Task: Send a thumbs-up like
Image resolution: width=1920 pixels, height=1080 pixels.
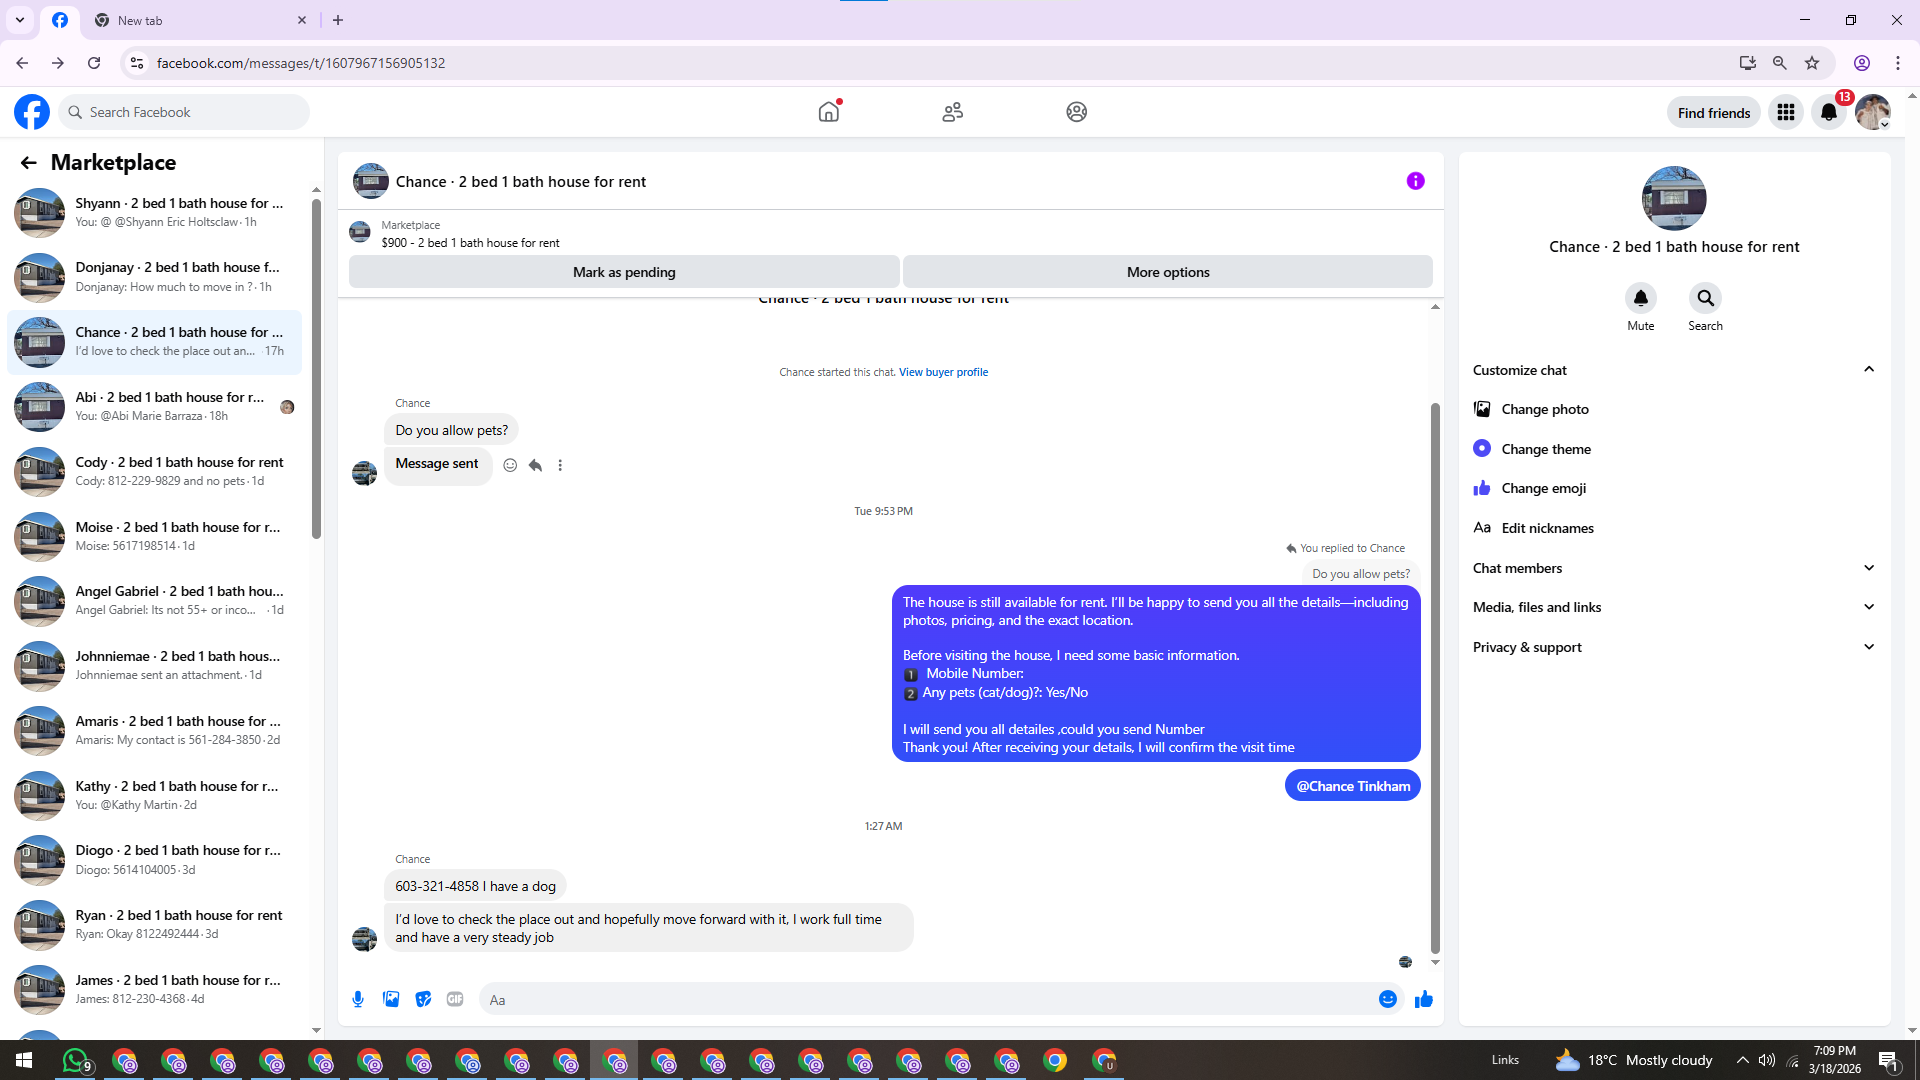Action: coord(1423,999)
